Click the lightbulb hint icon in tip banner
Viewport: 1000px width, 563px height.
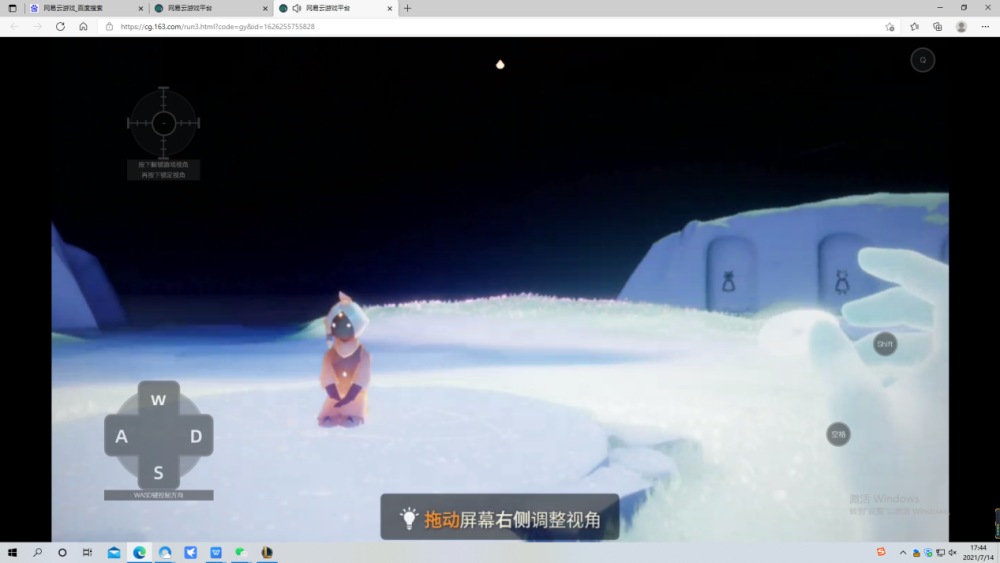point(409,518)
